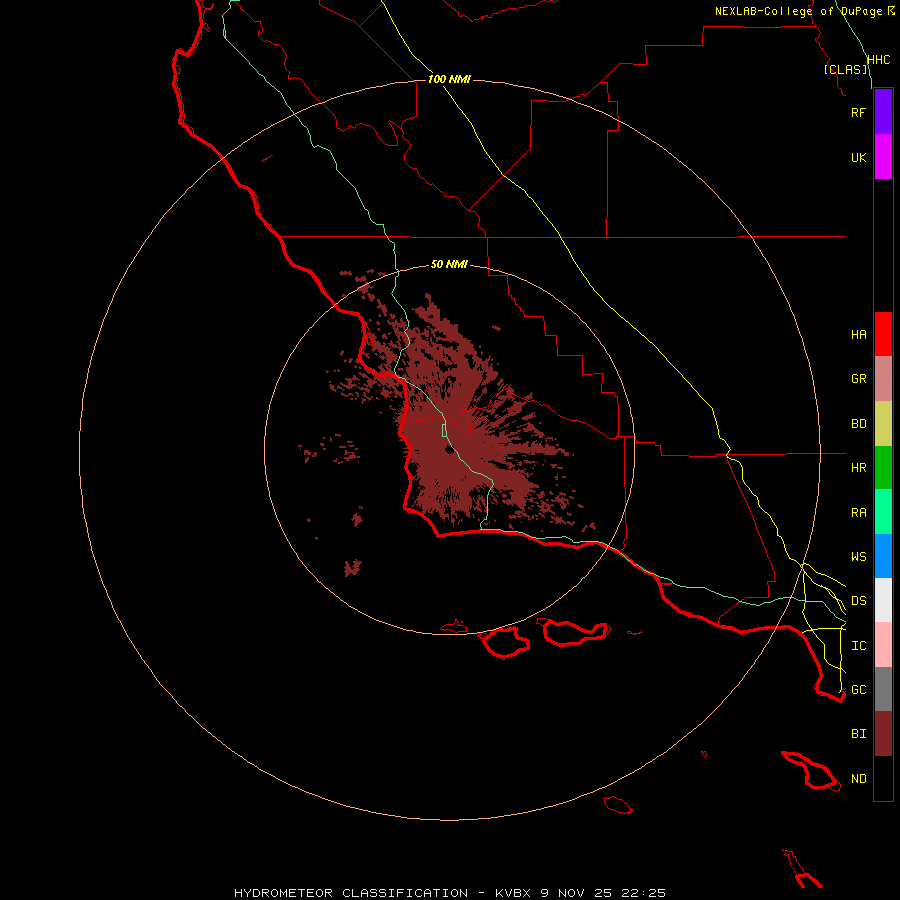This screenshot has height=900, width=900.
Task: Click the WS blue legend swatch
Action: coord(883,556)
